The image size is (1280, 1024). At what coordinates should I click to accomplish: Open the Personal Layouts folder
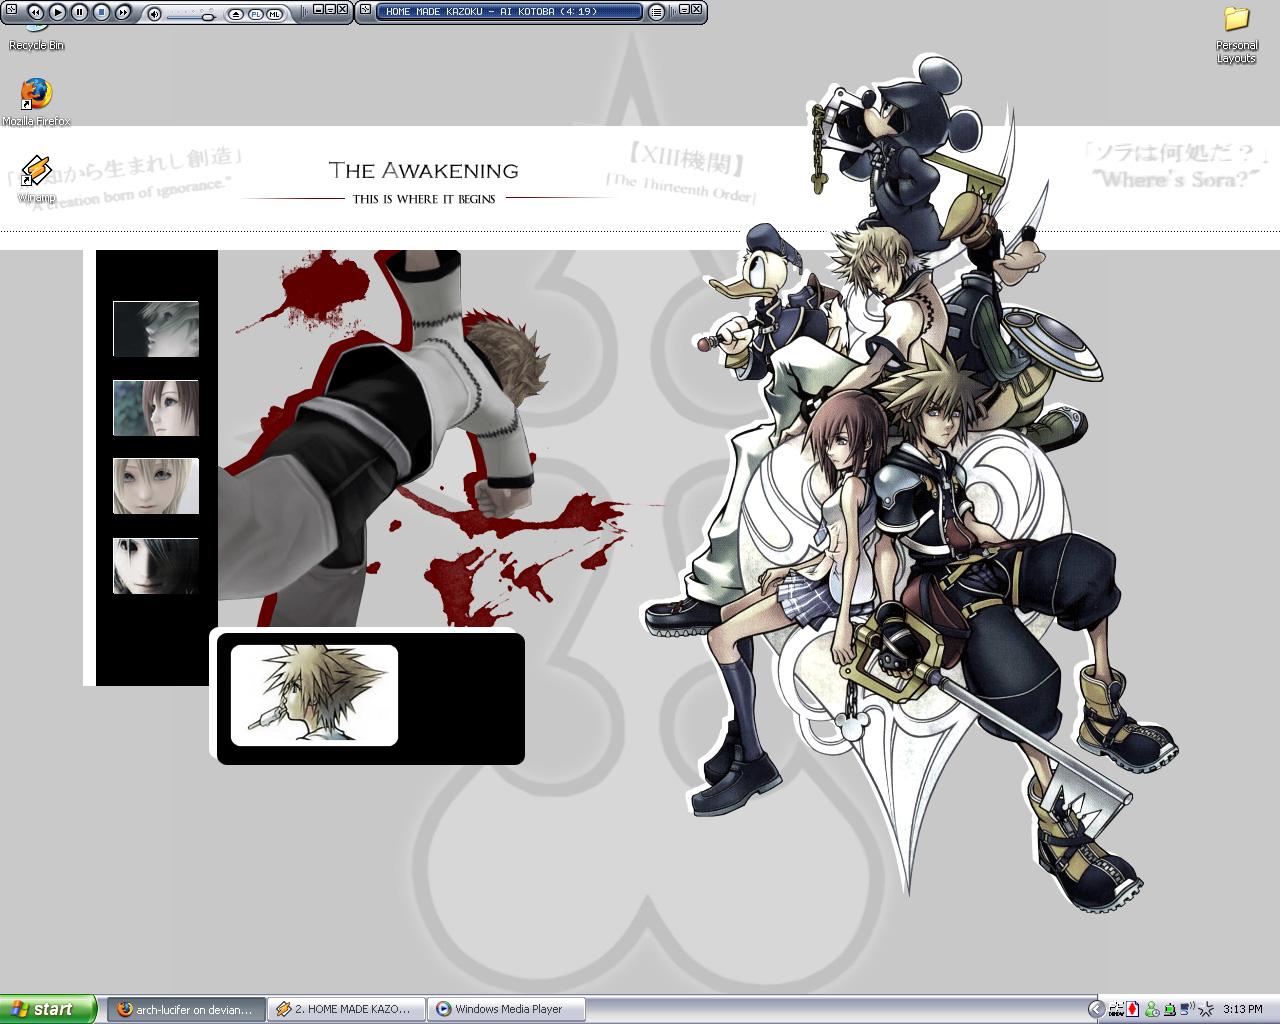pos(1237,35)
